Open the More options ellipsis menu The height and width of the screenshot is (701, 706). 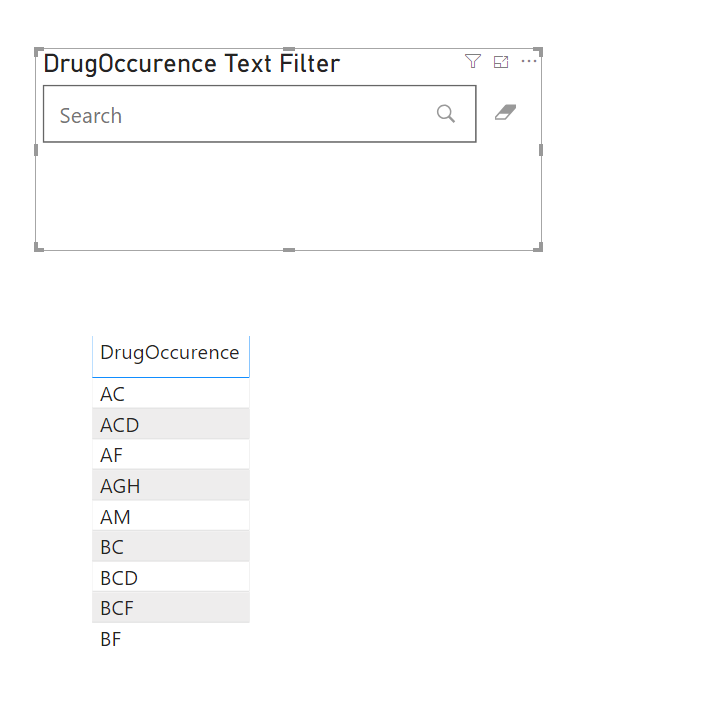click(529, 62)
